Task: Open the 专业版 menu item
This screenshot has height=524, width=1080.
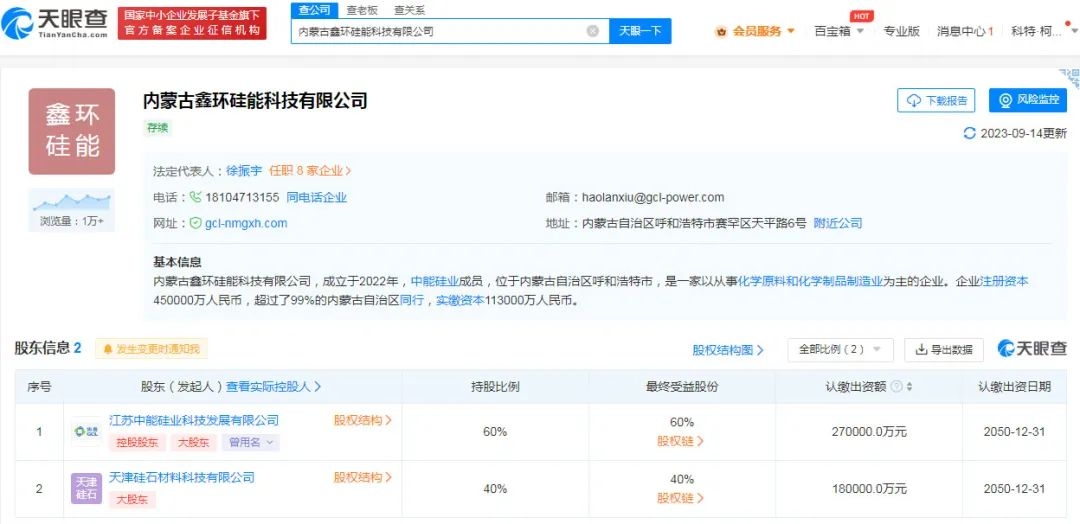Action: click(x=901, y=31)
